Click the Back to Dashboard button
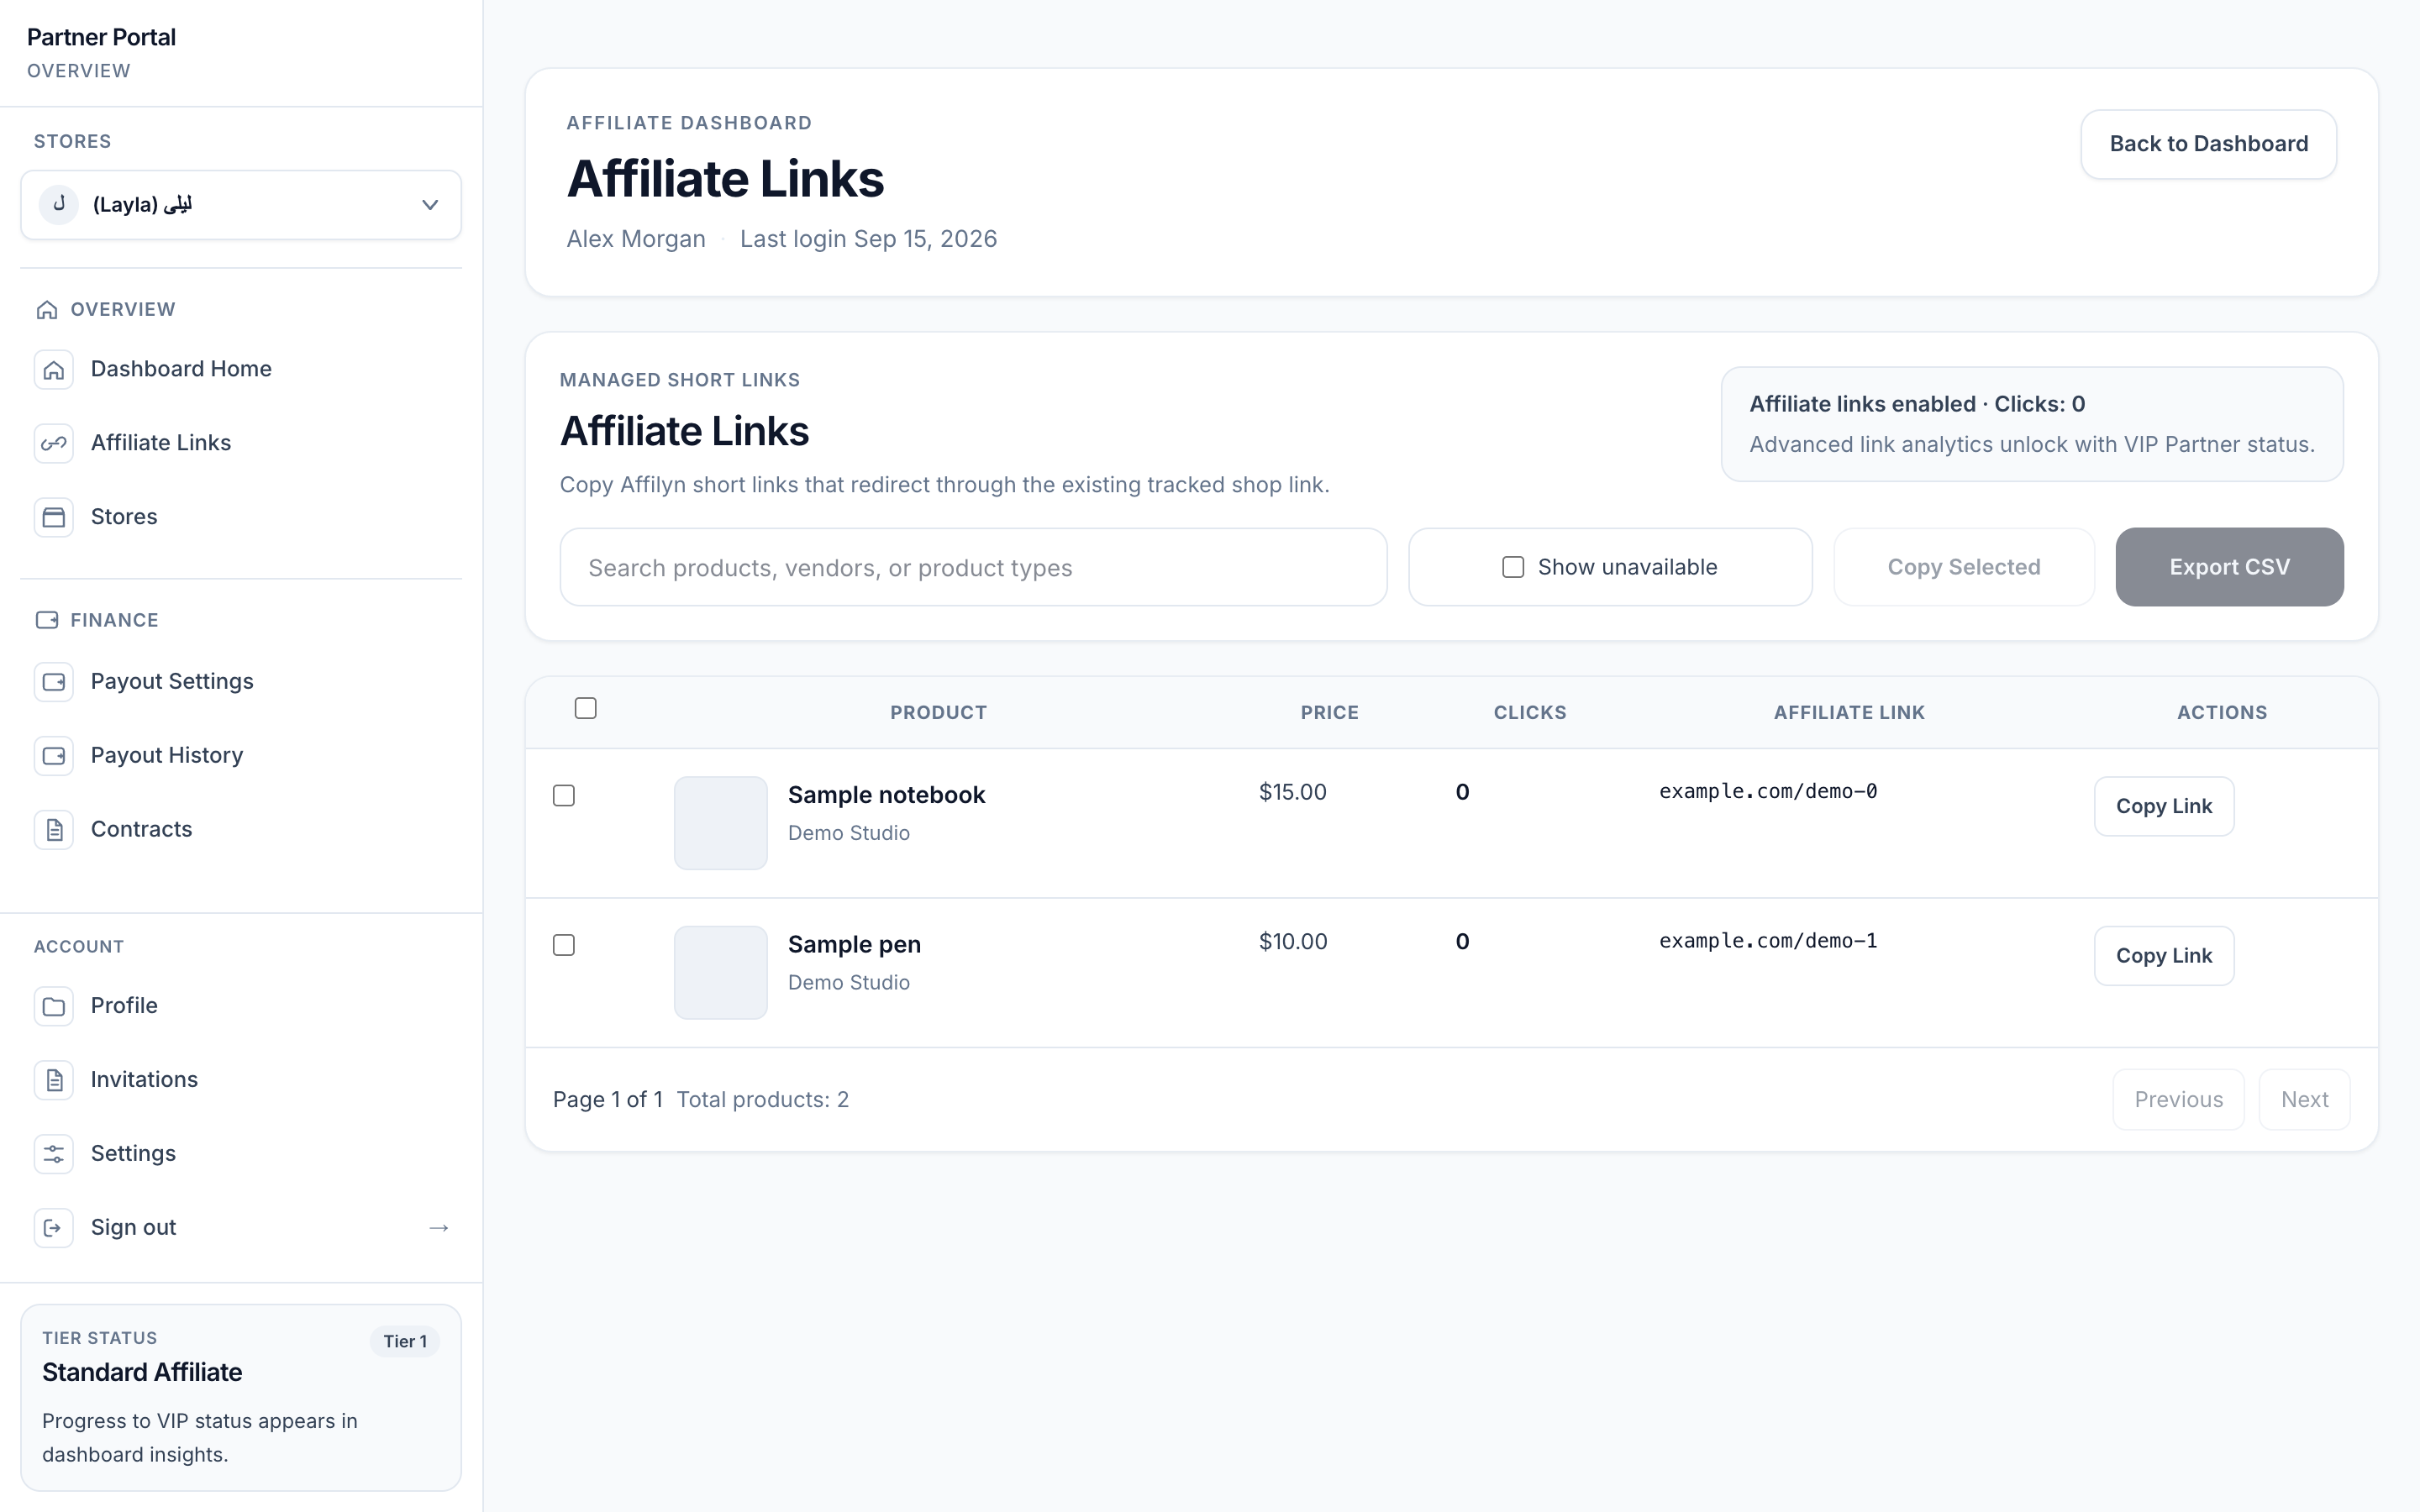This screenshot has width=2420, height=1512. [x=2208, y=144]
